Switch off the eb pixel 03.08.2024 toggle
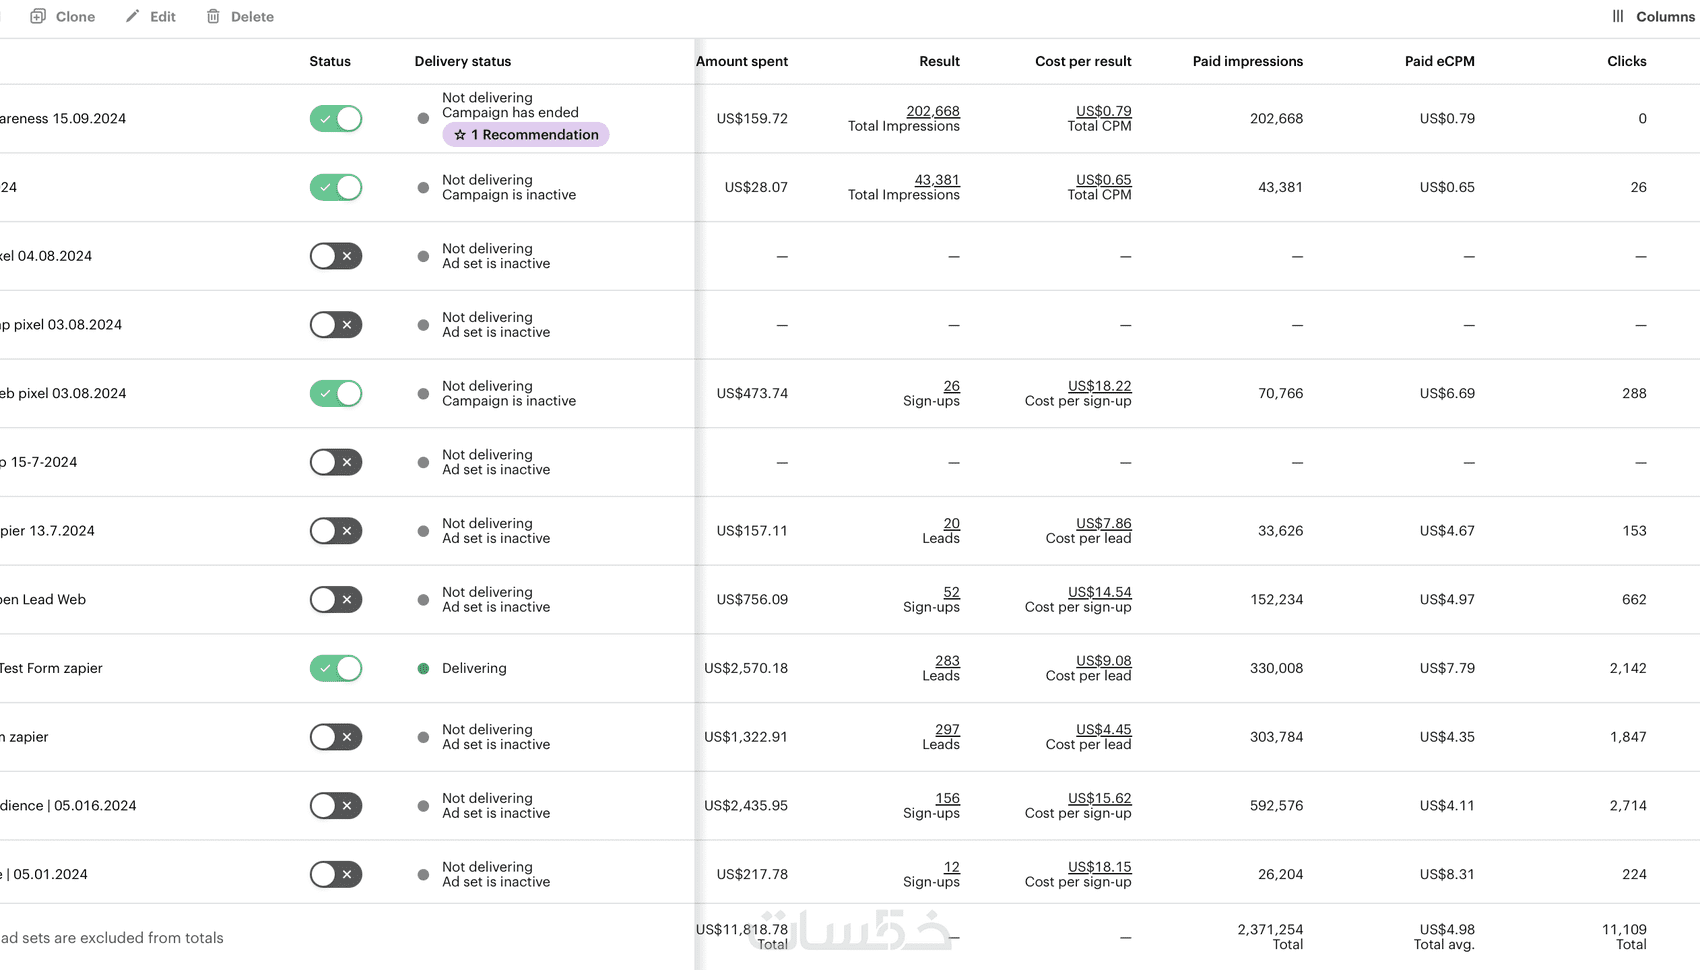Image resolution: width=1700 pixels, height=970 pixels. point(336,394)
